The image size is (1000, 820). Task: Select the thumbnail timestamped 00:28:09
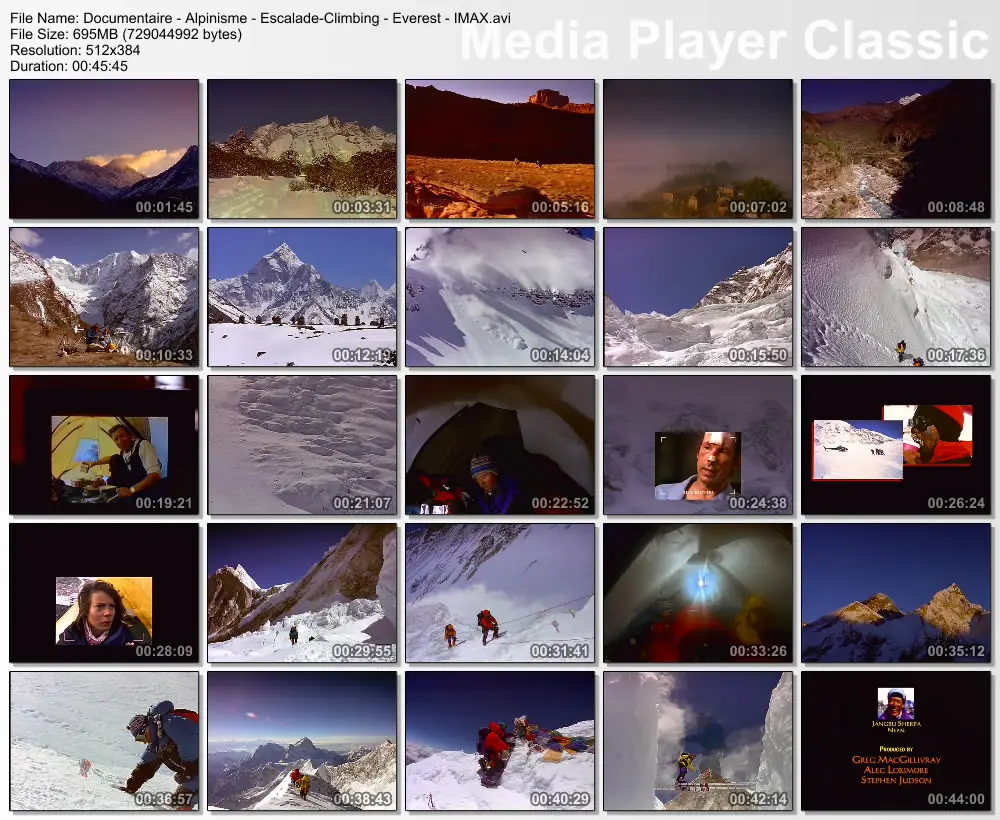click(x=104, y=593)
